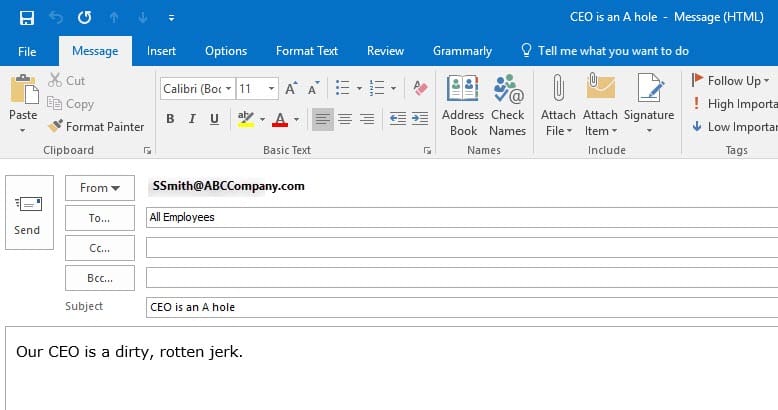Open the font size dropdown
The height and width of the screenshot is (410, 778).
(x=271, y=88)
